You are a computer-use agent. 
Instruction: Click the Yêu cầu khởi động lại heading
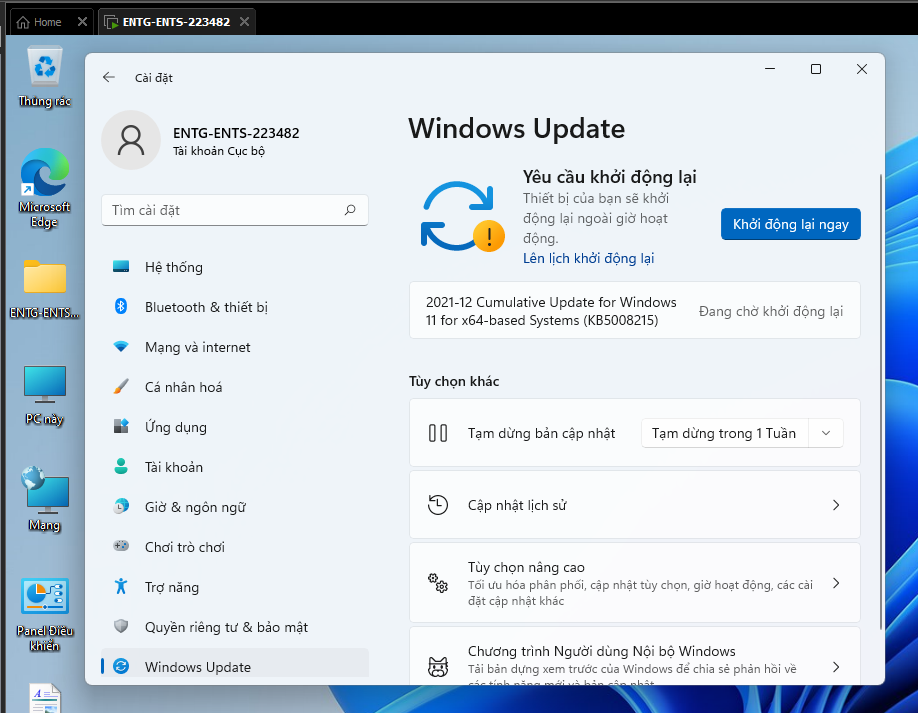[x=609, y=177]
